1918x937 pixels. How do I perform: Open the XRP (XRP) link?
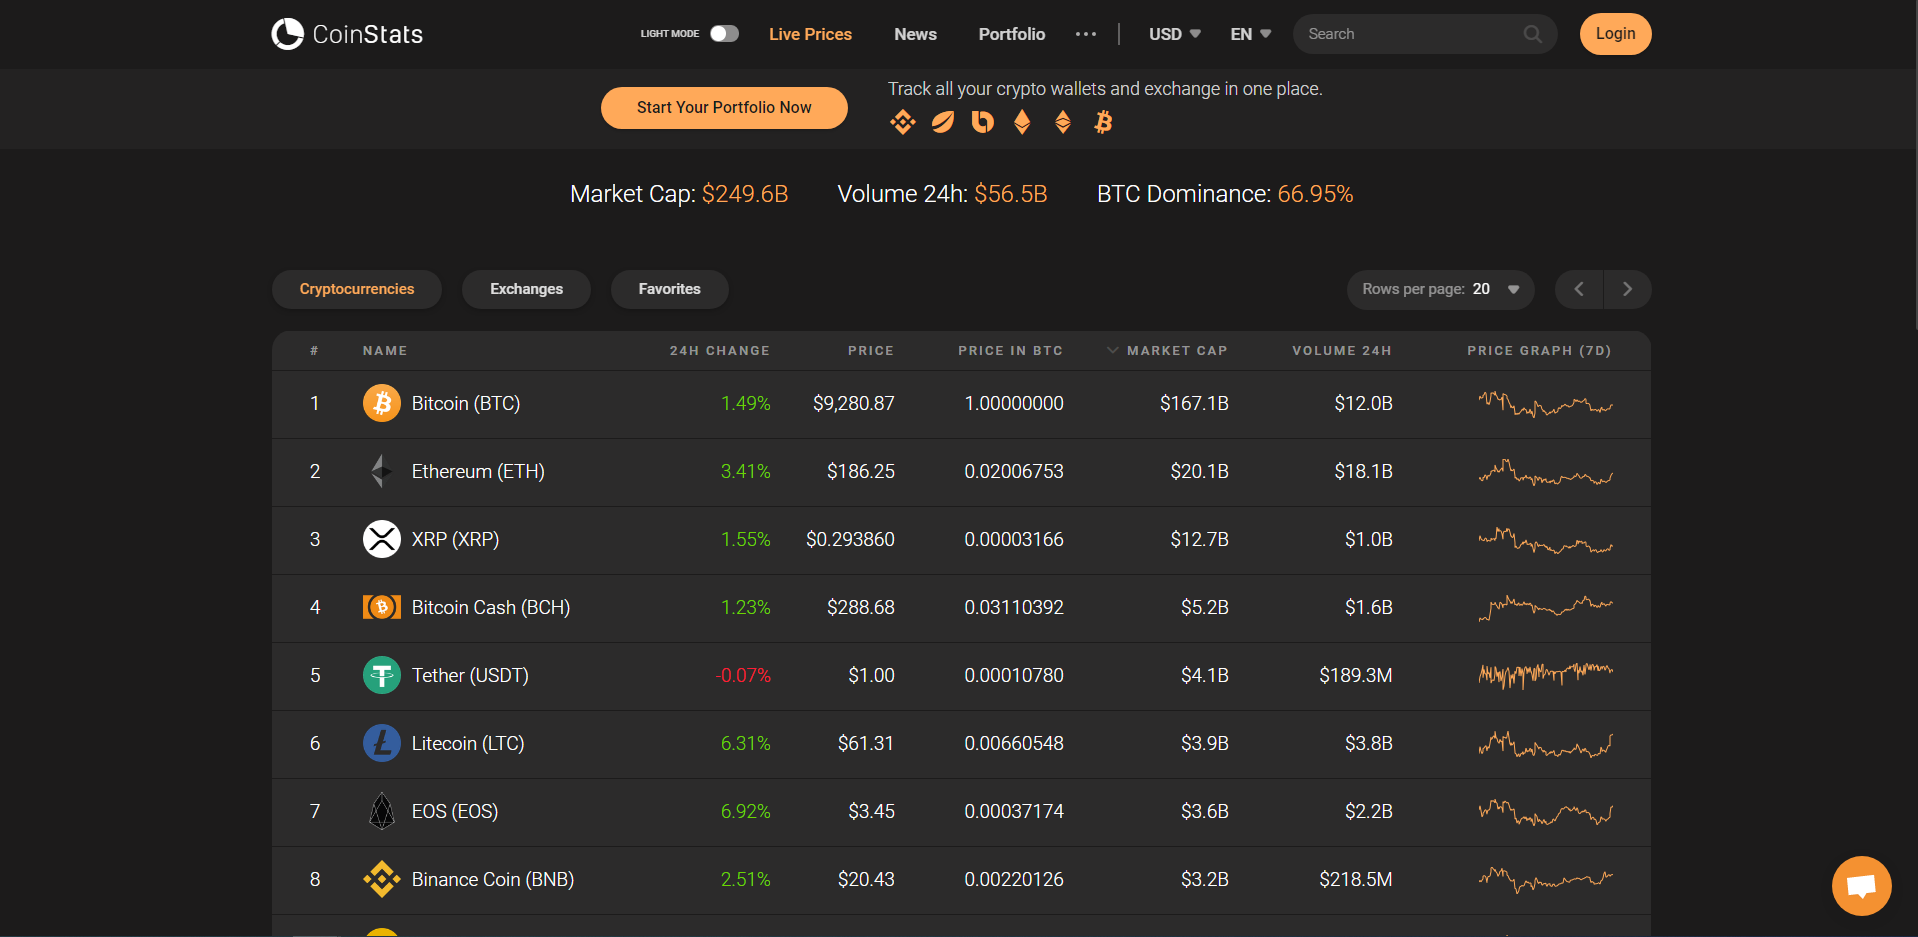tap(455, 539)
